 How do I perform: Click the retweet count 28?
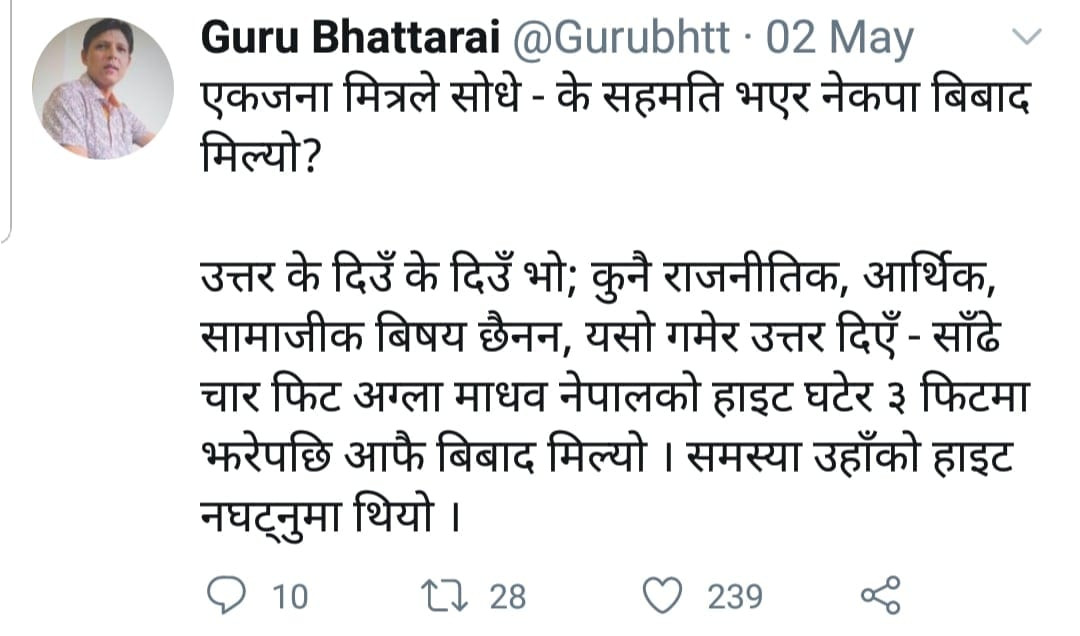tap(507, 597)
